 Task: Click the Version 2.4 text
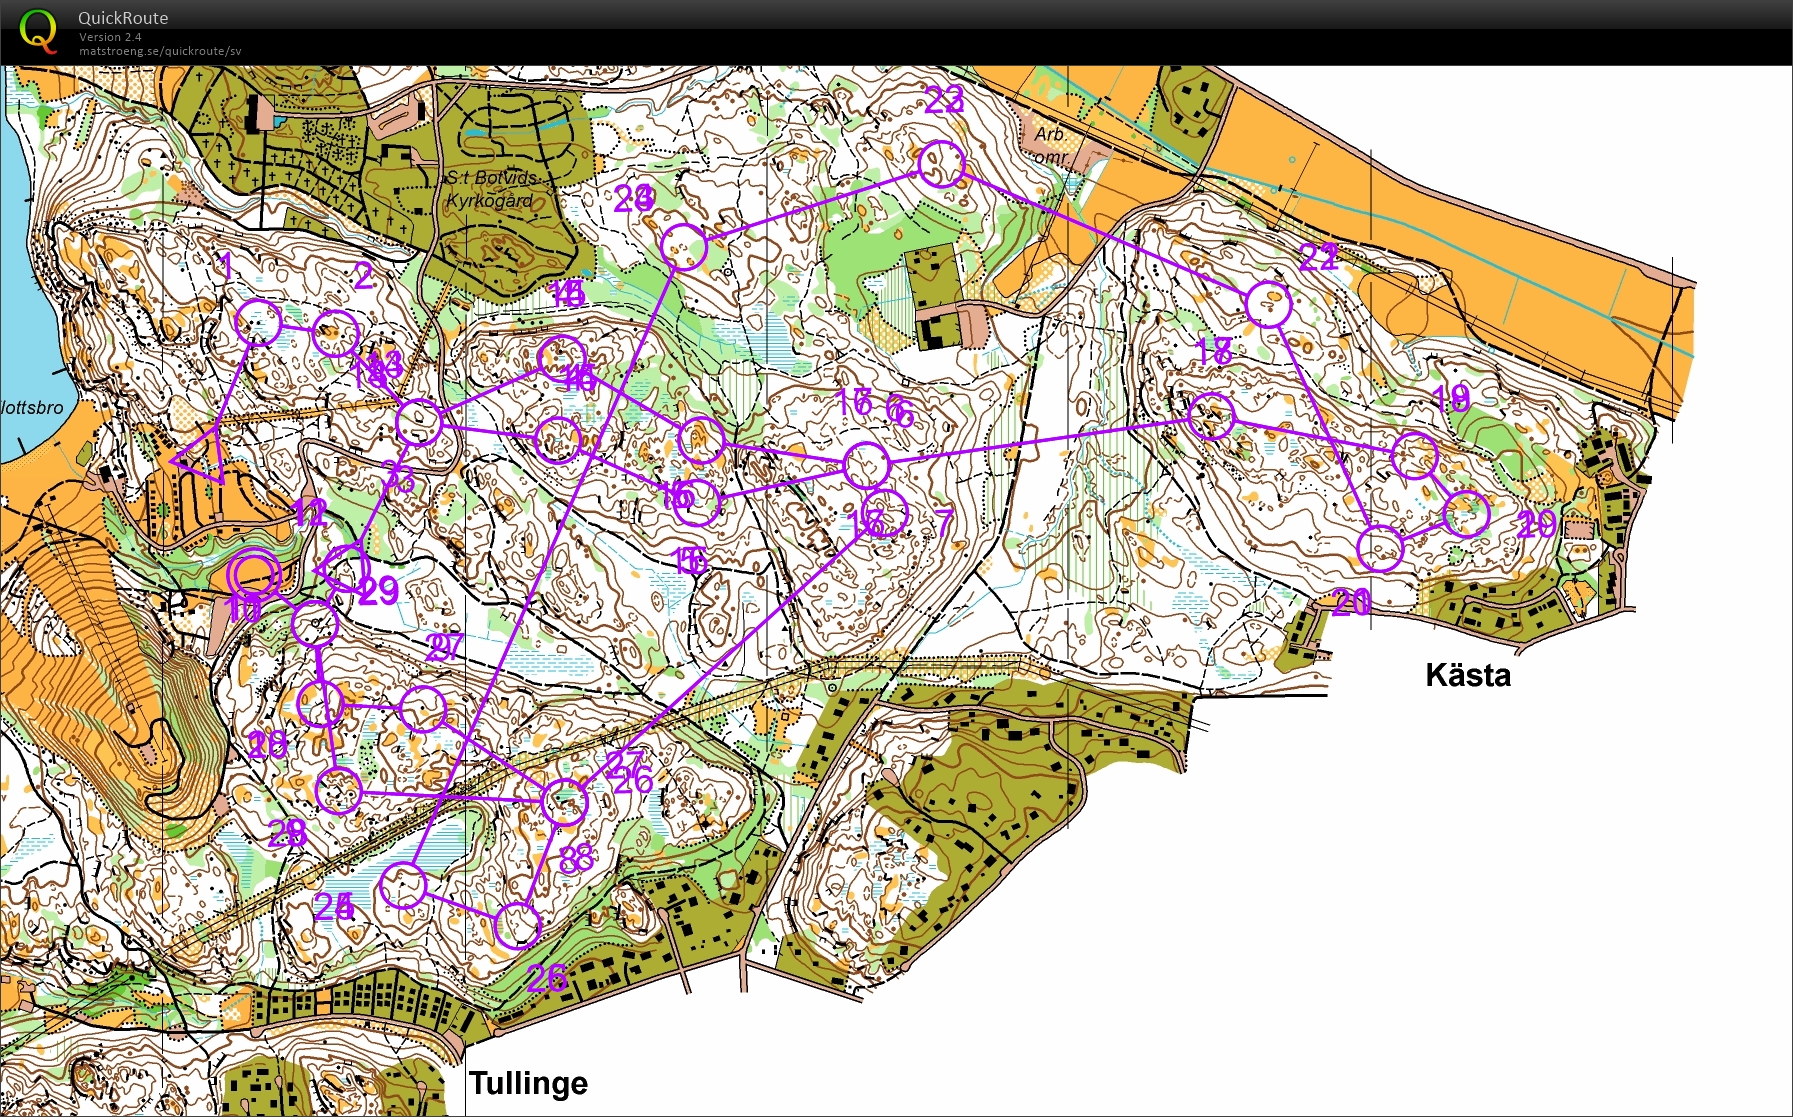pyautogui.click(x=110, y=37)
